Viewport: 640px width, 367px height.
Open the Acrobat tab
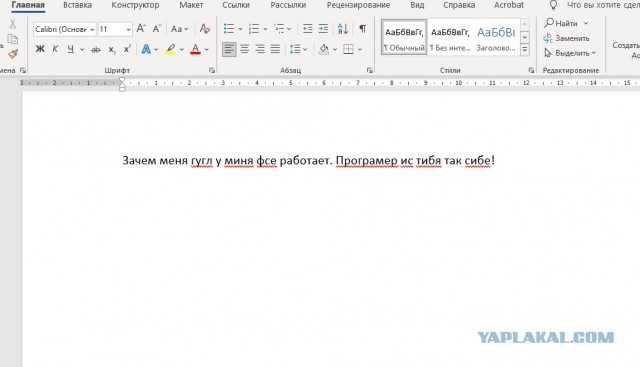click(509, 5)
